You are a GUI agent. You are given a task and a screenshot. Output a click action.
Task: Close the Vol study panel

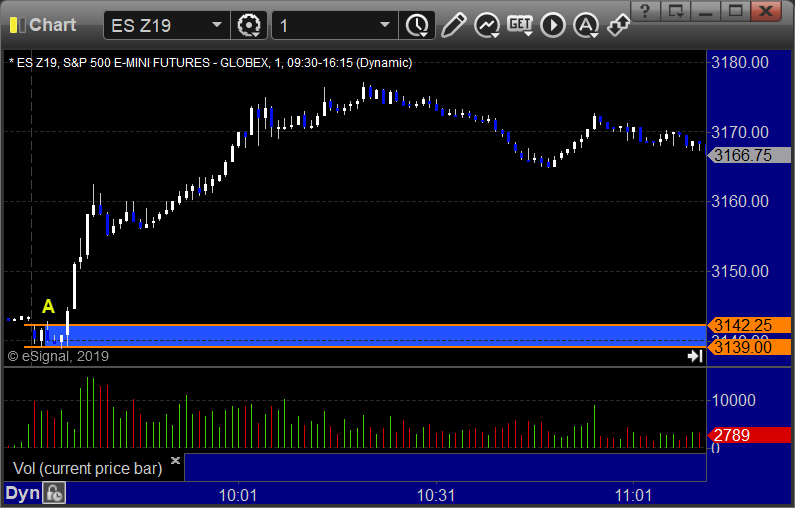coord(175,461)
